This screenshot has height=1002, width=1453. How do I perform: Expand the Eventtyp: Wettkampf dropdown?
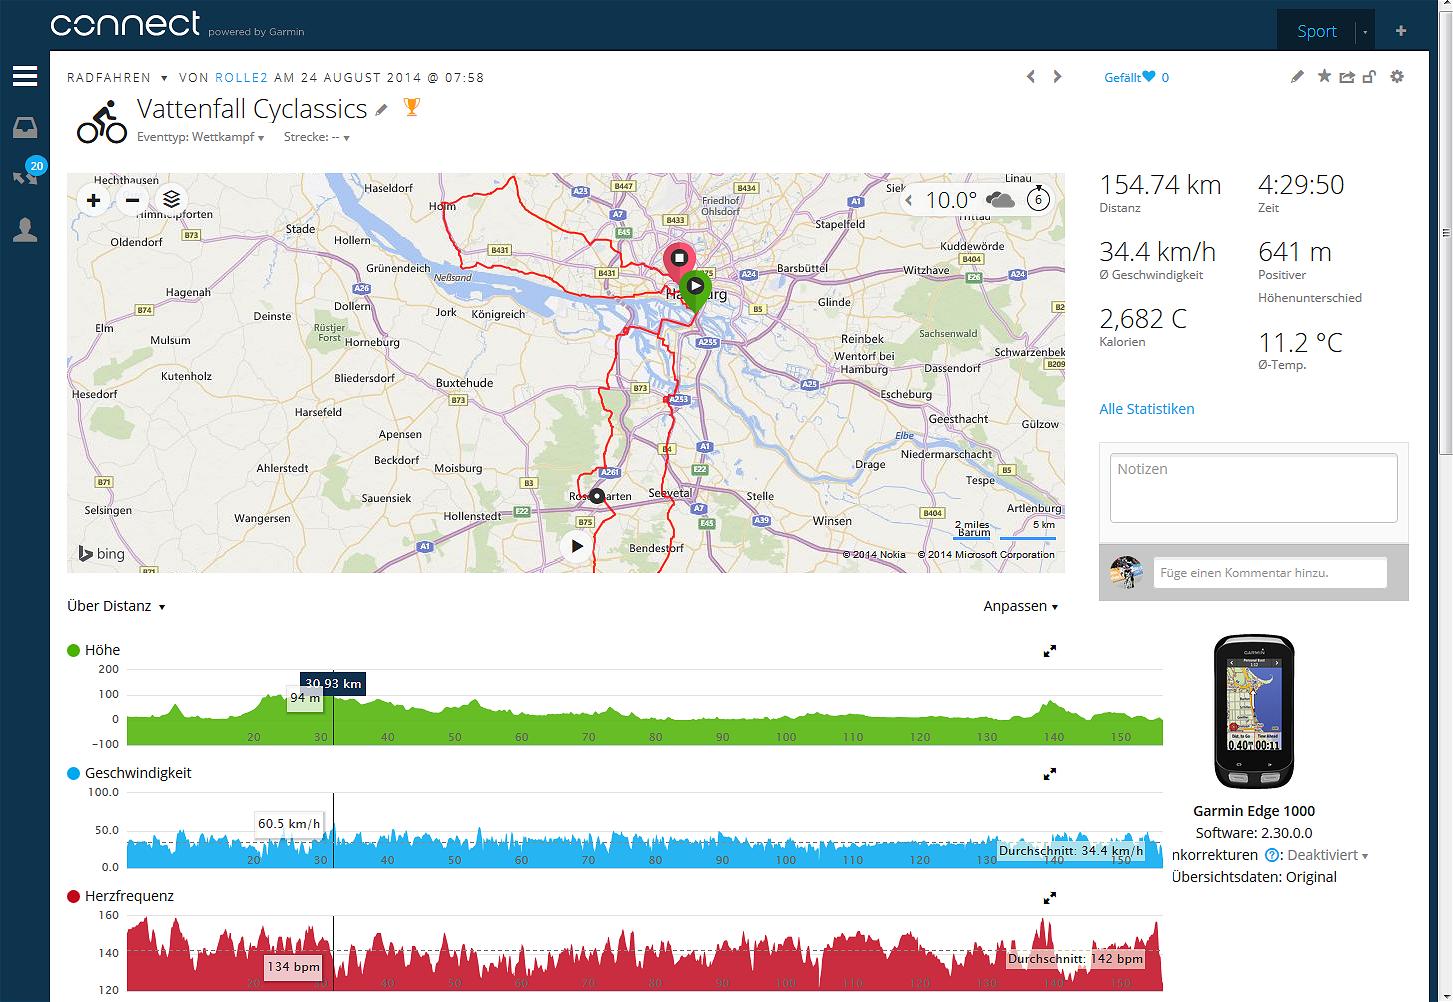click(200, 138)
